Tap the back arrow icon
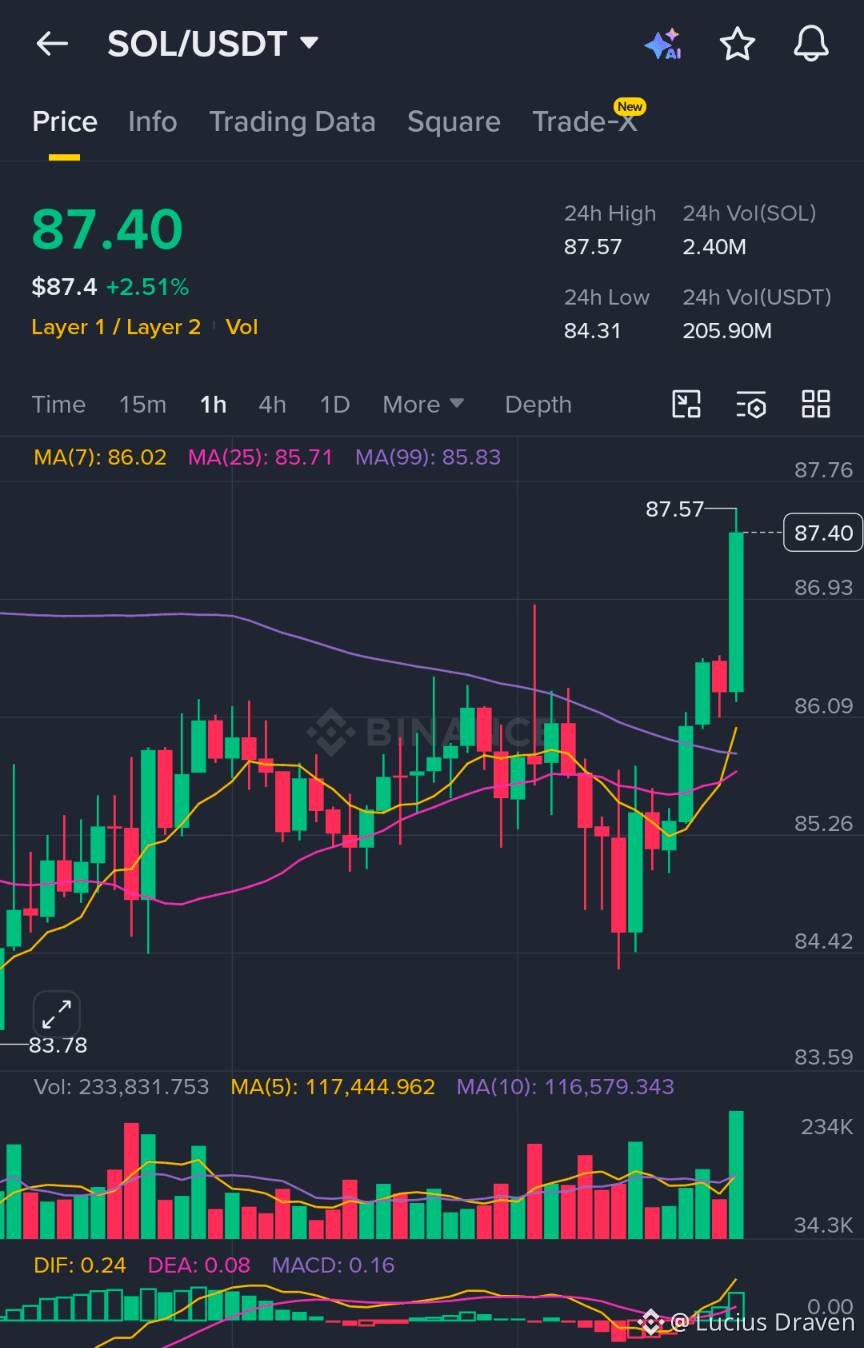Screen dimensions: 864x1348 (52, 43)
